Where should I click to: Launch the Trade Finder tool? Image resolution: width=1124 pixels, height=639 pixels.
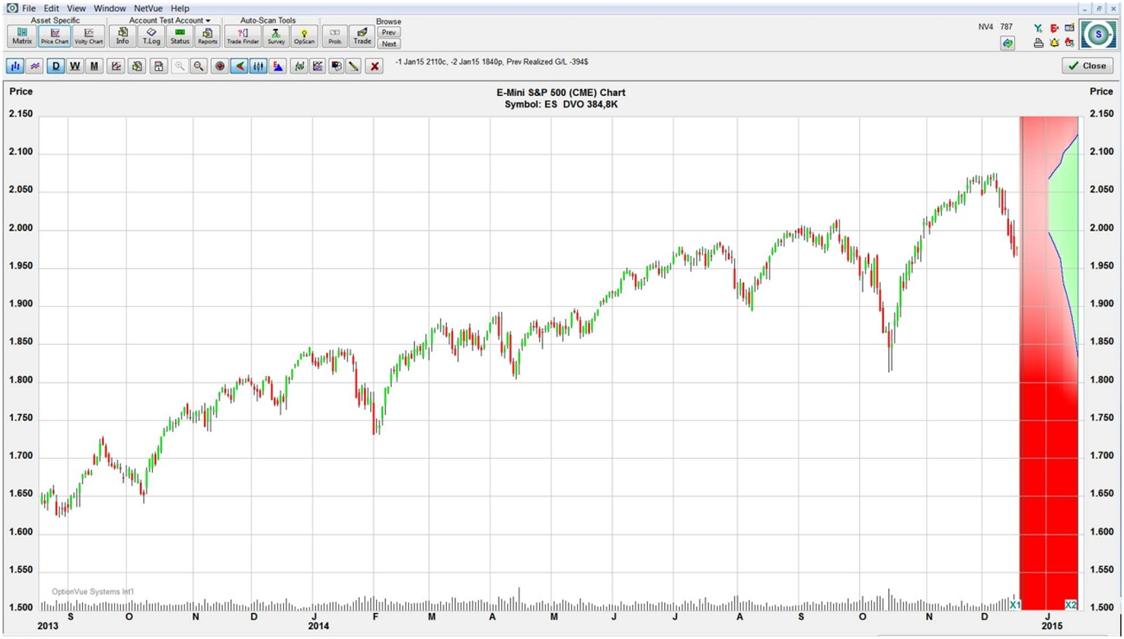pos(243,36)
